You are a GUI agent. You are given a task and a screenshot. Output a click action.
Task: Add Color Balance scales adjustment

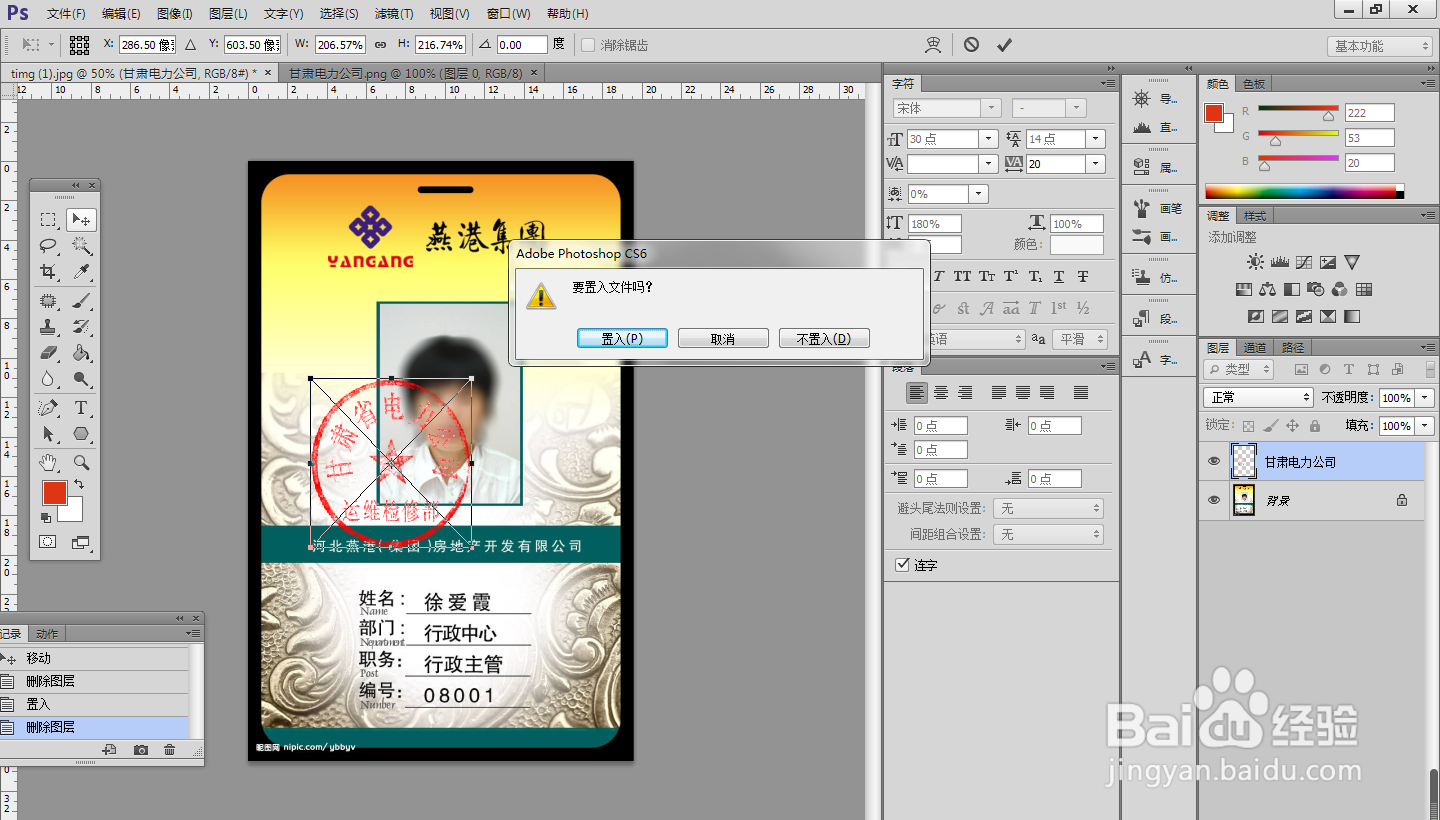tap(1268, 289)
